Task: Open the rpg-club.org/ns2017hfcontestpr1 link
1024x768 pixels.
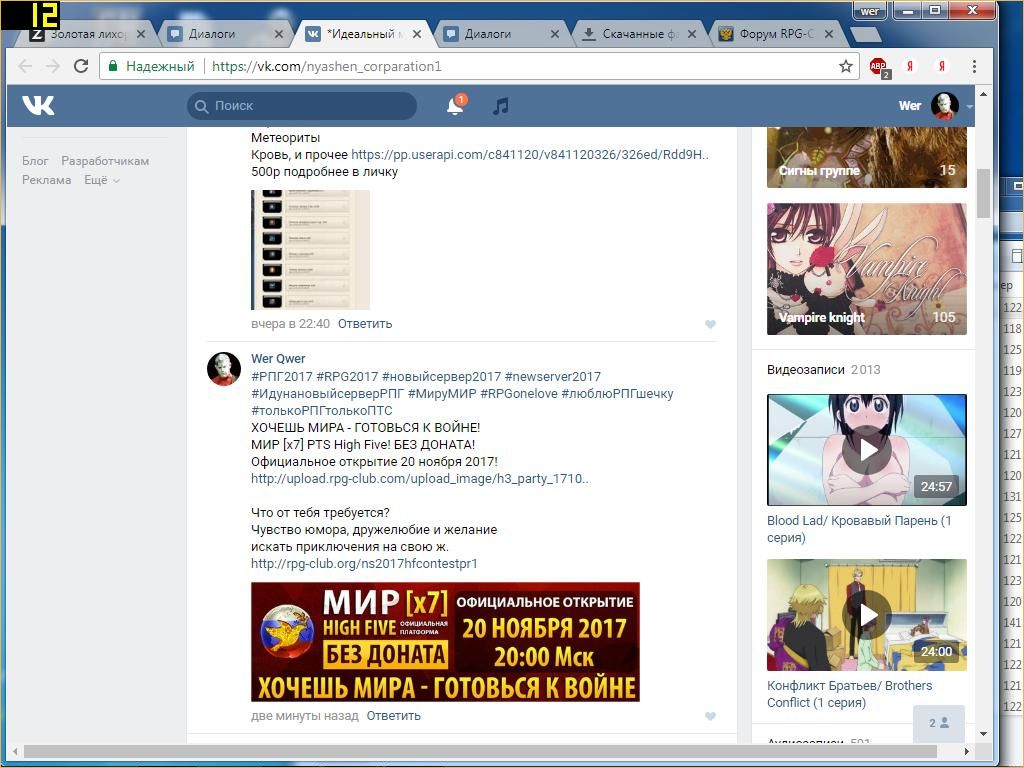Action: (x=364, y=564)
